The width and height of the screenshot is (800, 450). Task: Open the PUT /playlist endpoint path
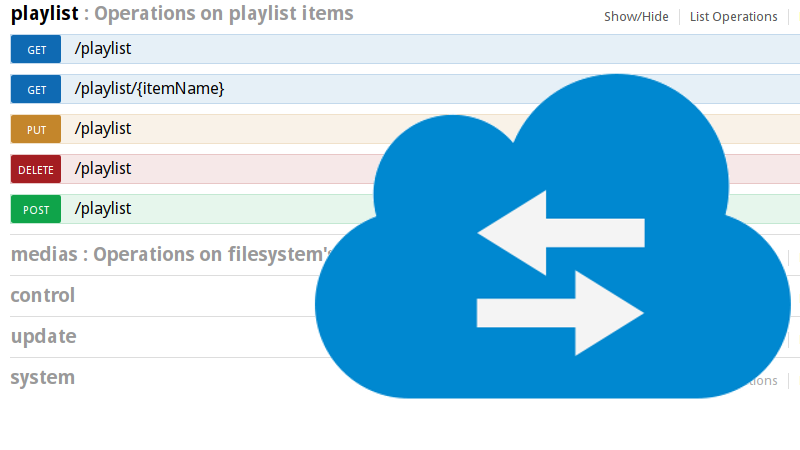(103, 129)
